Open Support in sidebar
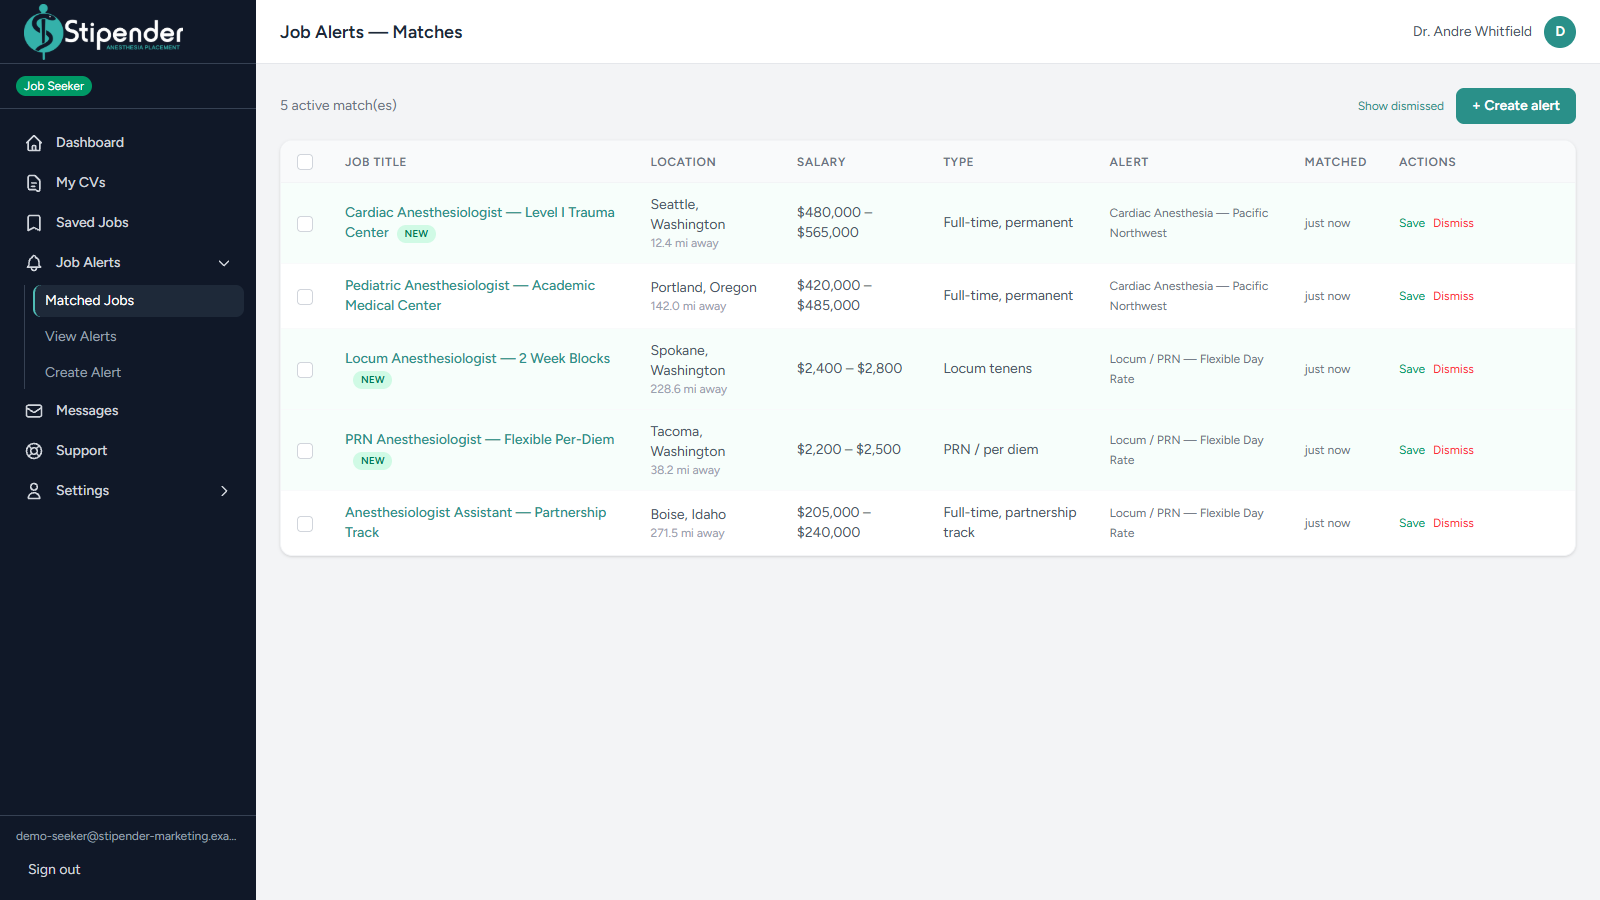This screenshot has width=1600, height=900. pos(128,451)
